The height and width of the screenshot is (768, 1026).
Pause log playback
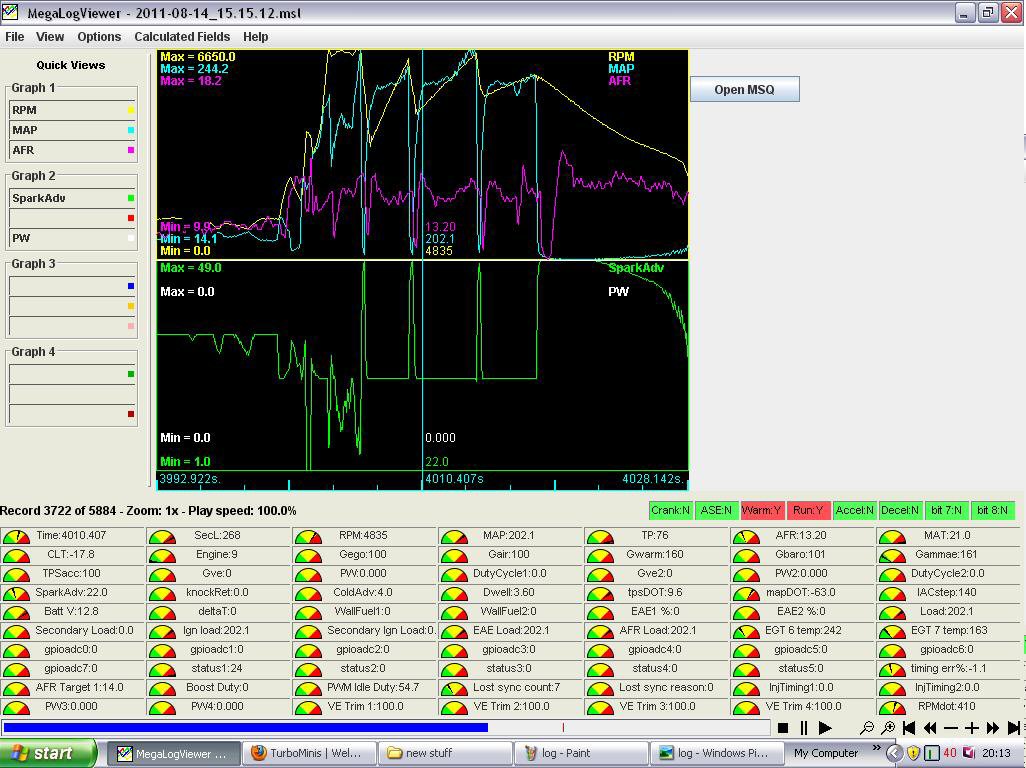[x=804, y=727]
